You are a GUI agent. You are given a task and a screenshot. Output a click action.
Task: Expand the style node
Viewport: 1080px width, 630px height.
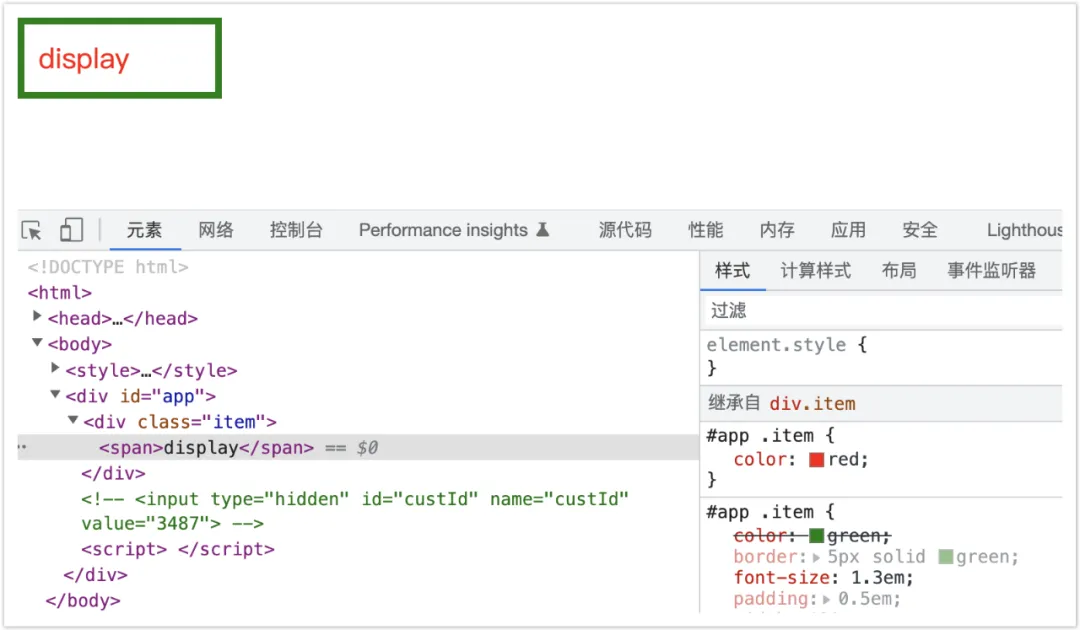tap(55, 368)
